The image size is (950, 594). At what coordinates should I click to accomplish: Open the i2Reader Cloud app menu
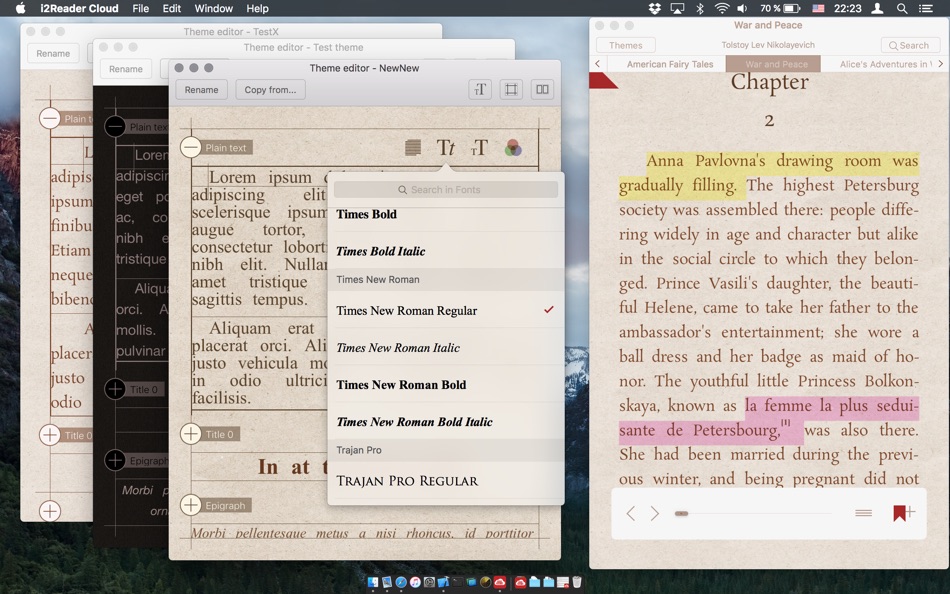point(79,8)
